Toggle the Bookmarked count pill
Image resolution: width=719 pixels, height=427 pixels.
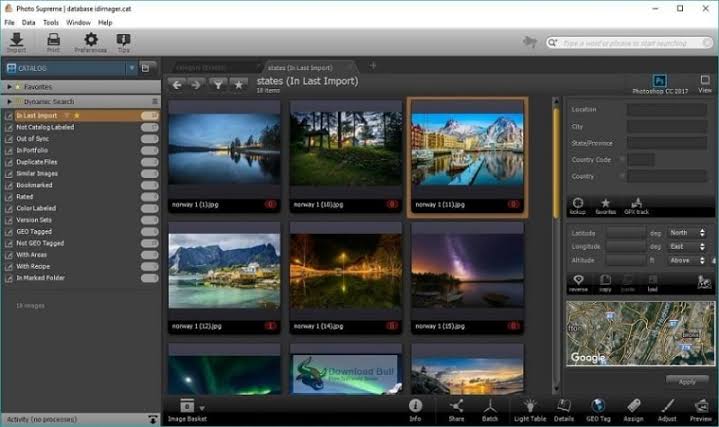(x=149, y=185)
